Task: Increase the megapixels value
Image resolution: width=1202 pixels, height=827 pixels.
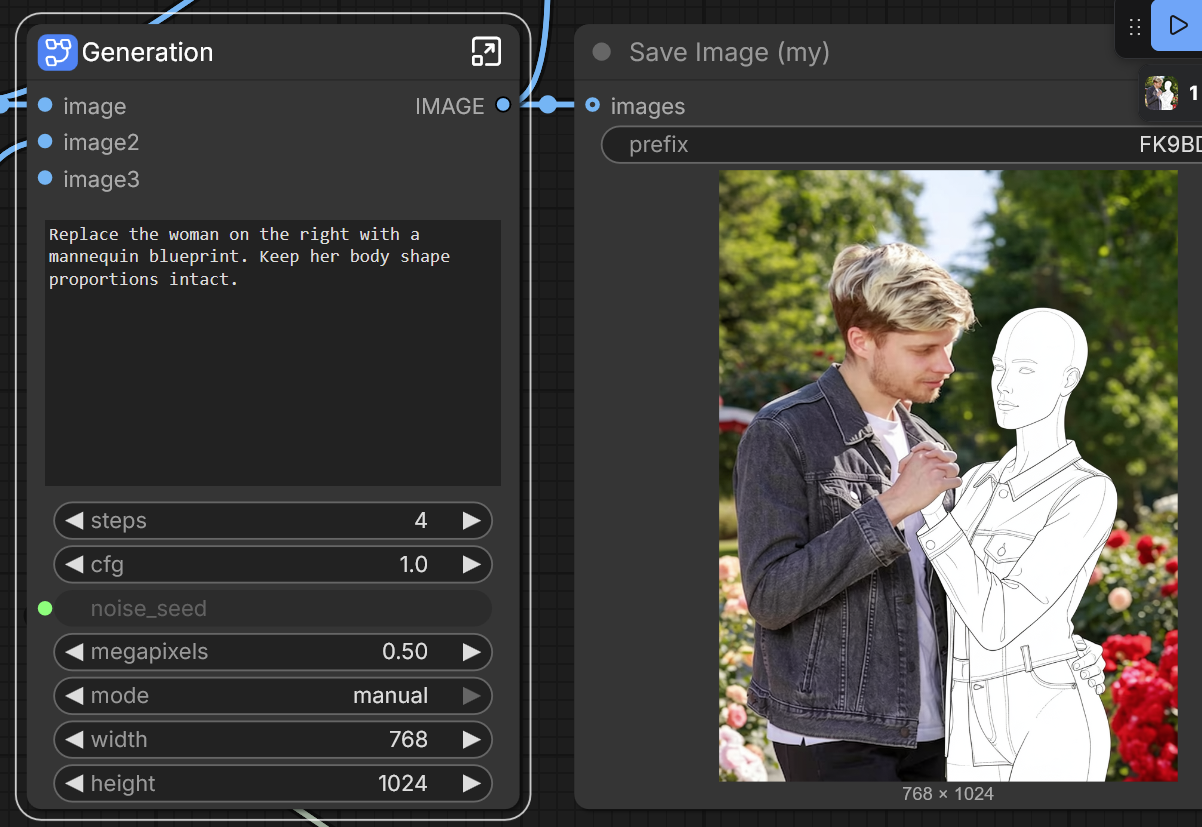Action: (x=471, y=652)
